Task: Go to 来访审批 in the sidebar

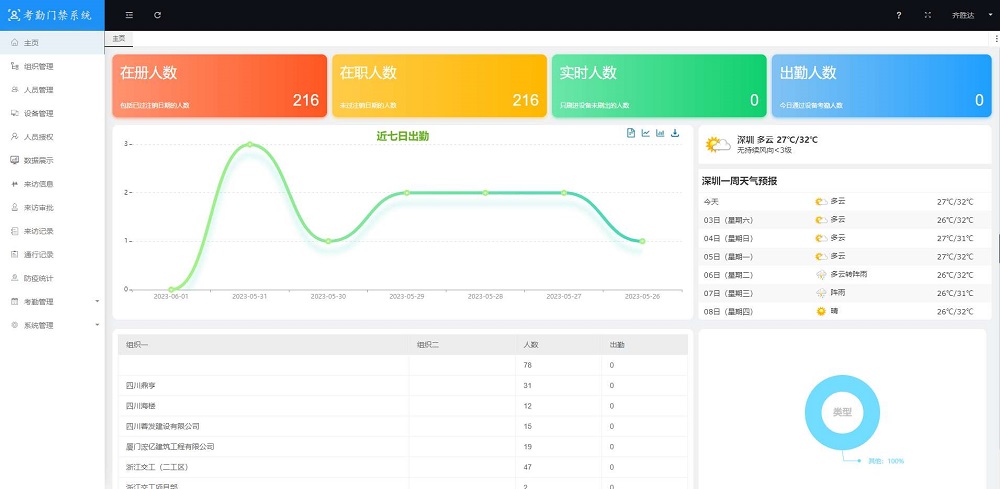Action: tap(38, 207)
